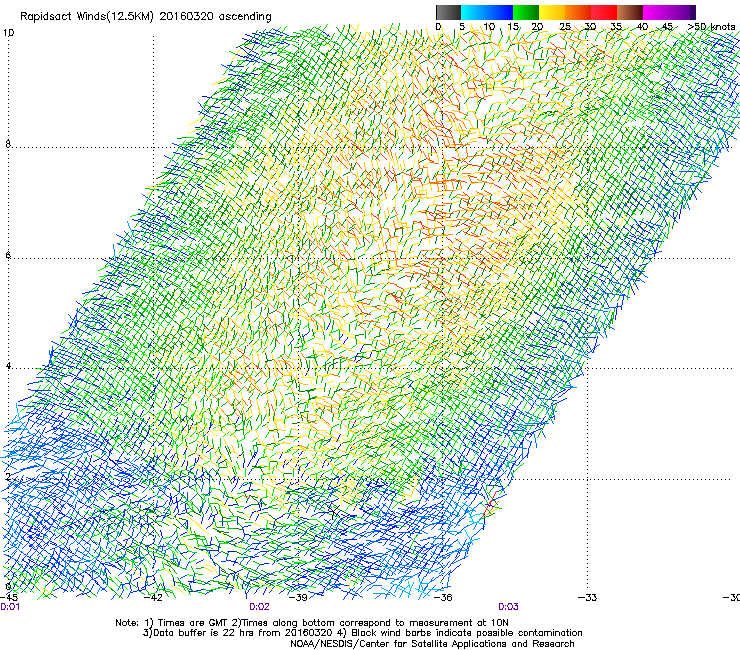Click the '>50 knots' legend label
Image resolution: width=740 pixels, height=650 pixels.
point(711,27)
